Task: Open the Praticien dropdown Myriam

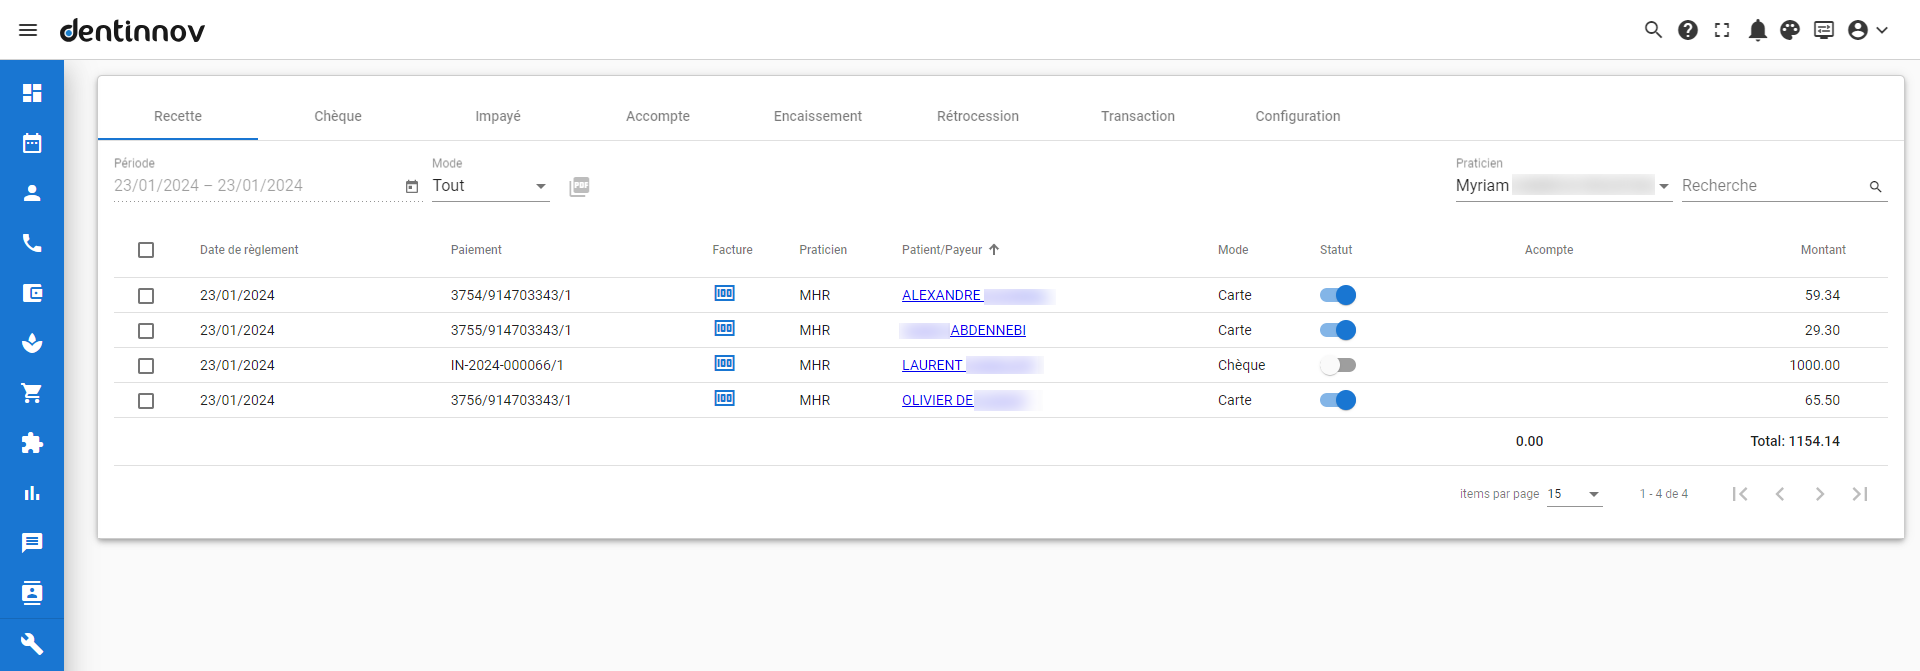Action: [1563, 186]
